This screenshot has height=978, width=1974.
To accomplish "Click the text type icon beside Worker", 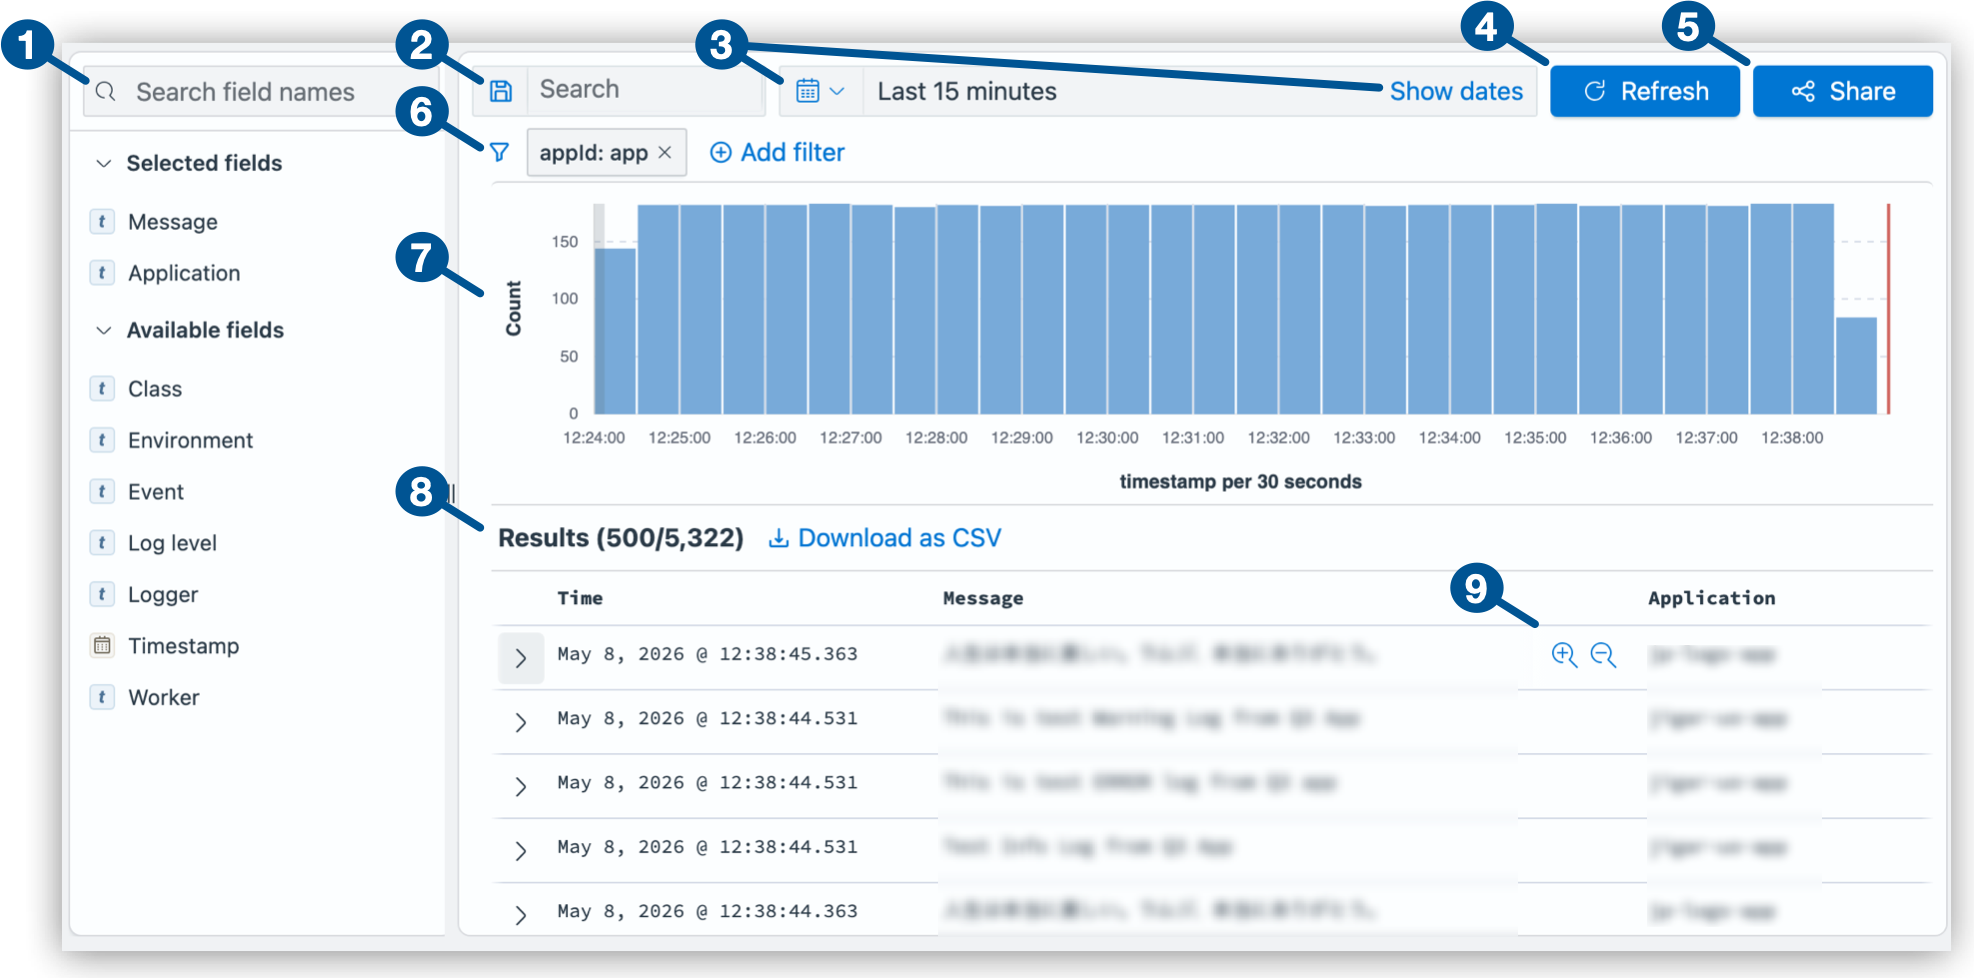I will click(x=102, y=697).
